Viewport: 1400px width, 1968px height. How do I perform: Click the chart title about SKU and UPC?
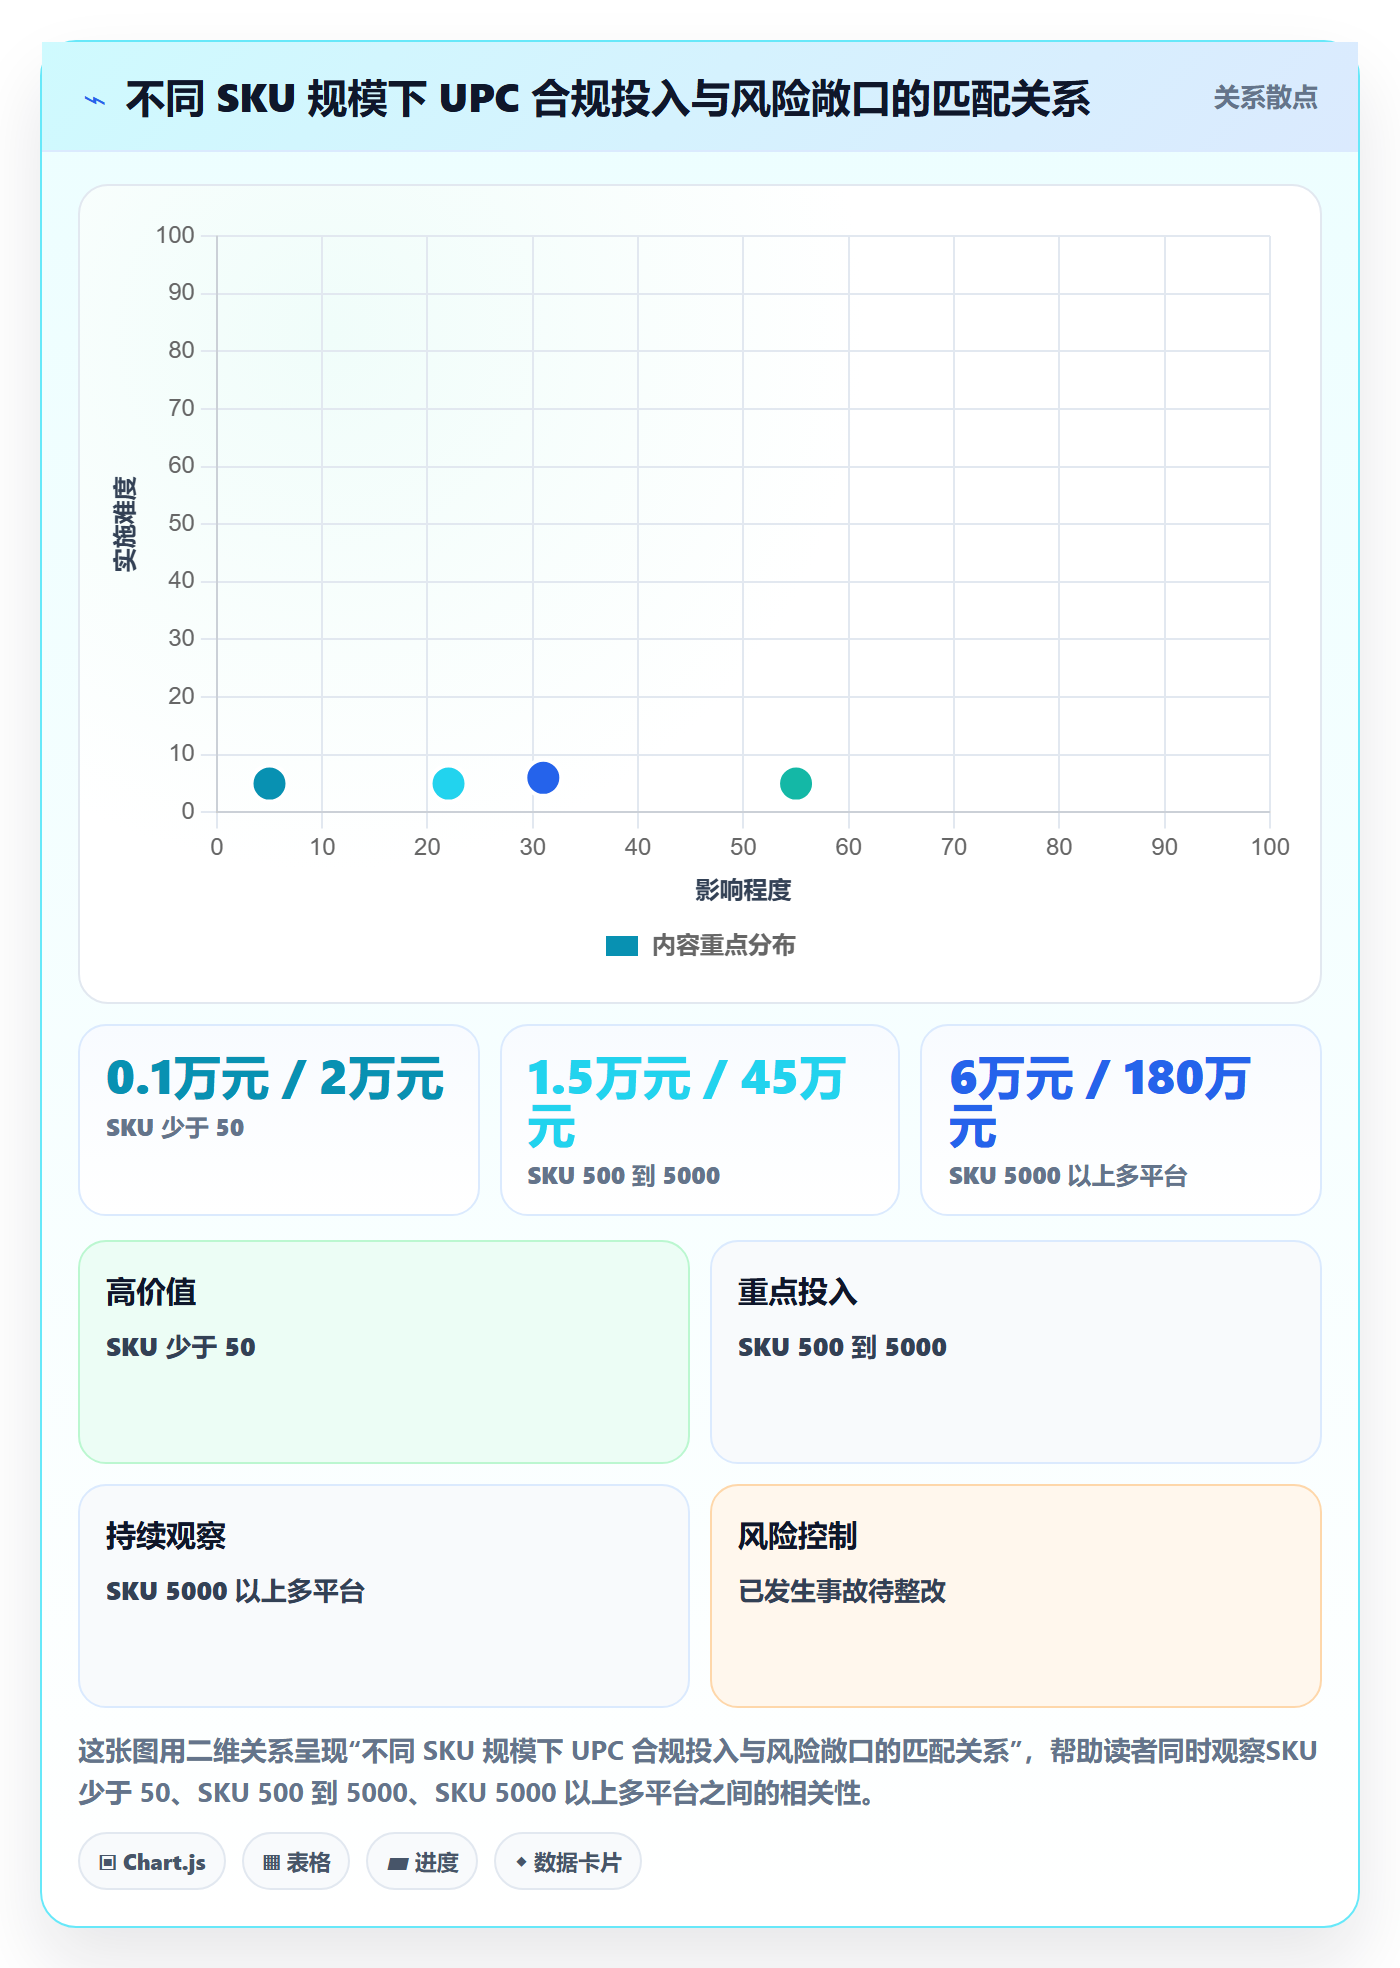point(608,99)
